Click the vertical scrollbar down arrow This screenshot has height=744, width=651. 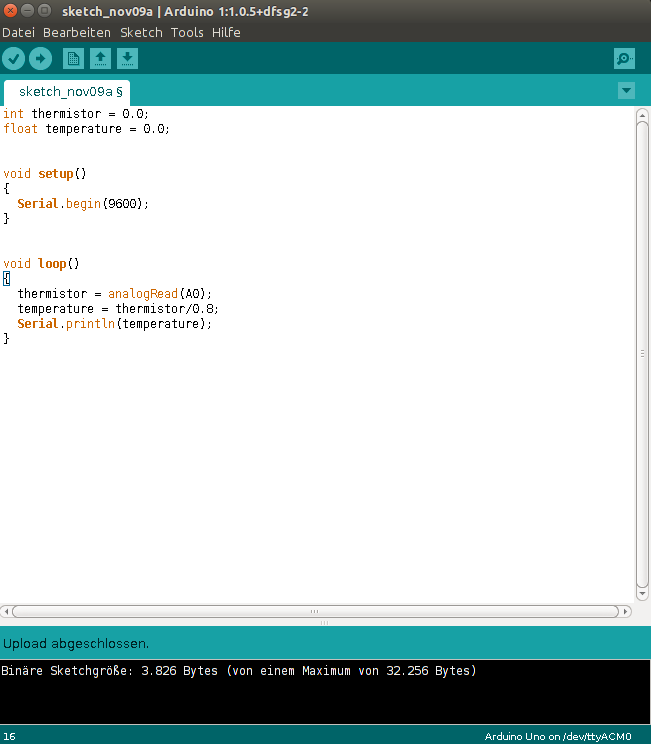click(642, 593)
